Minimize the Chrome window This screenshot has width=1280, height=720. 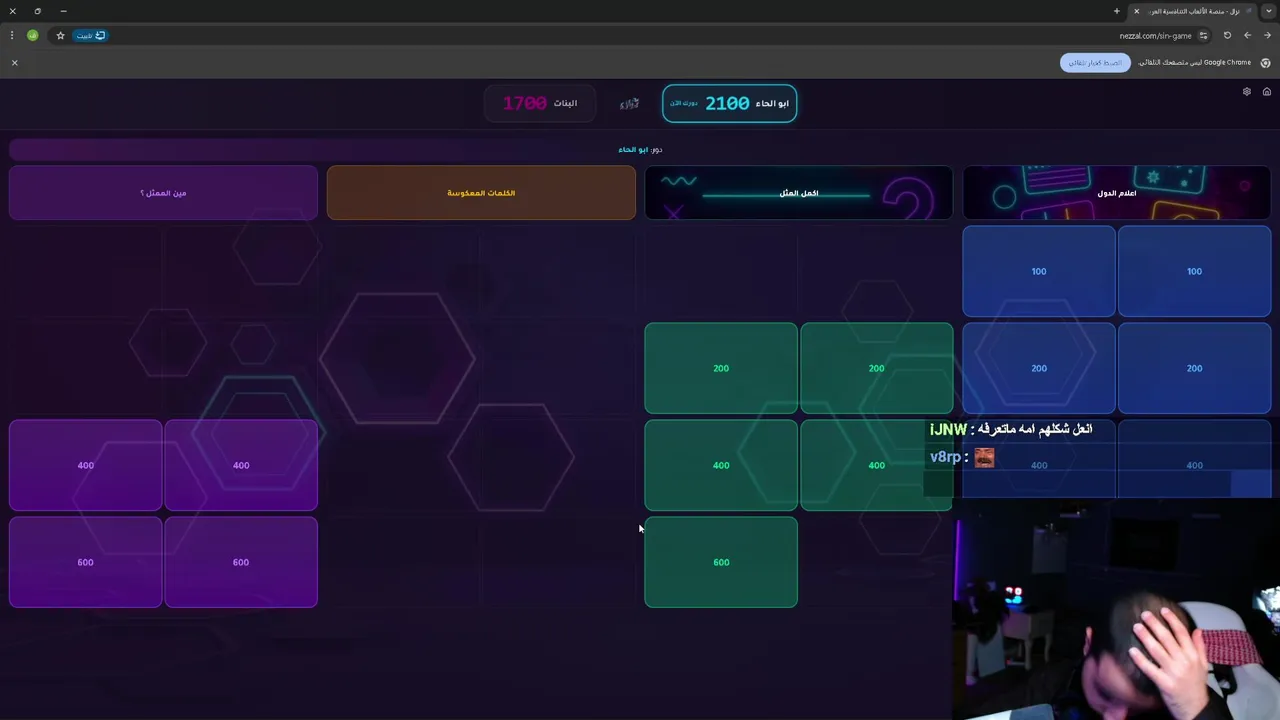click(x=63, y=11)
